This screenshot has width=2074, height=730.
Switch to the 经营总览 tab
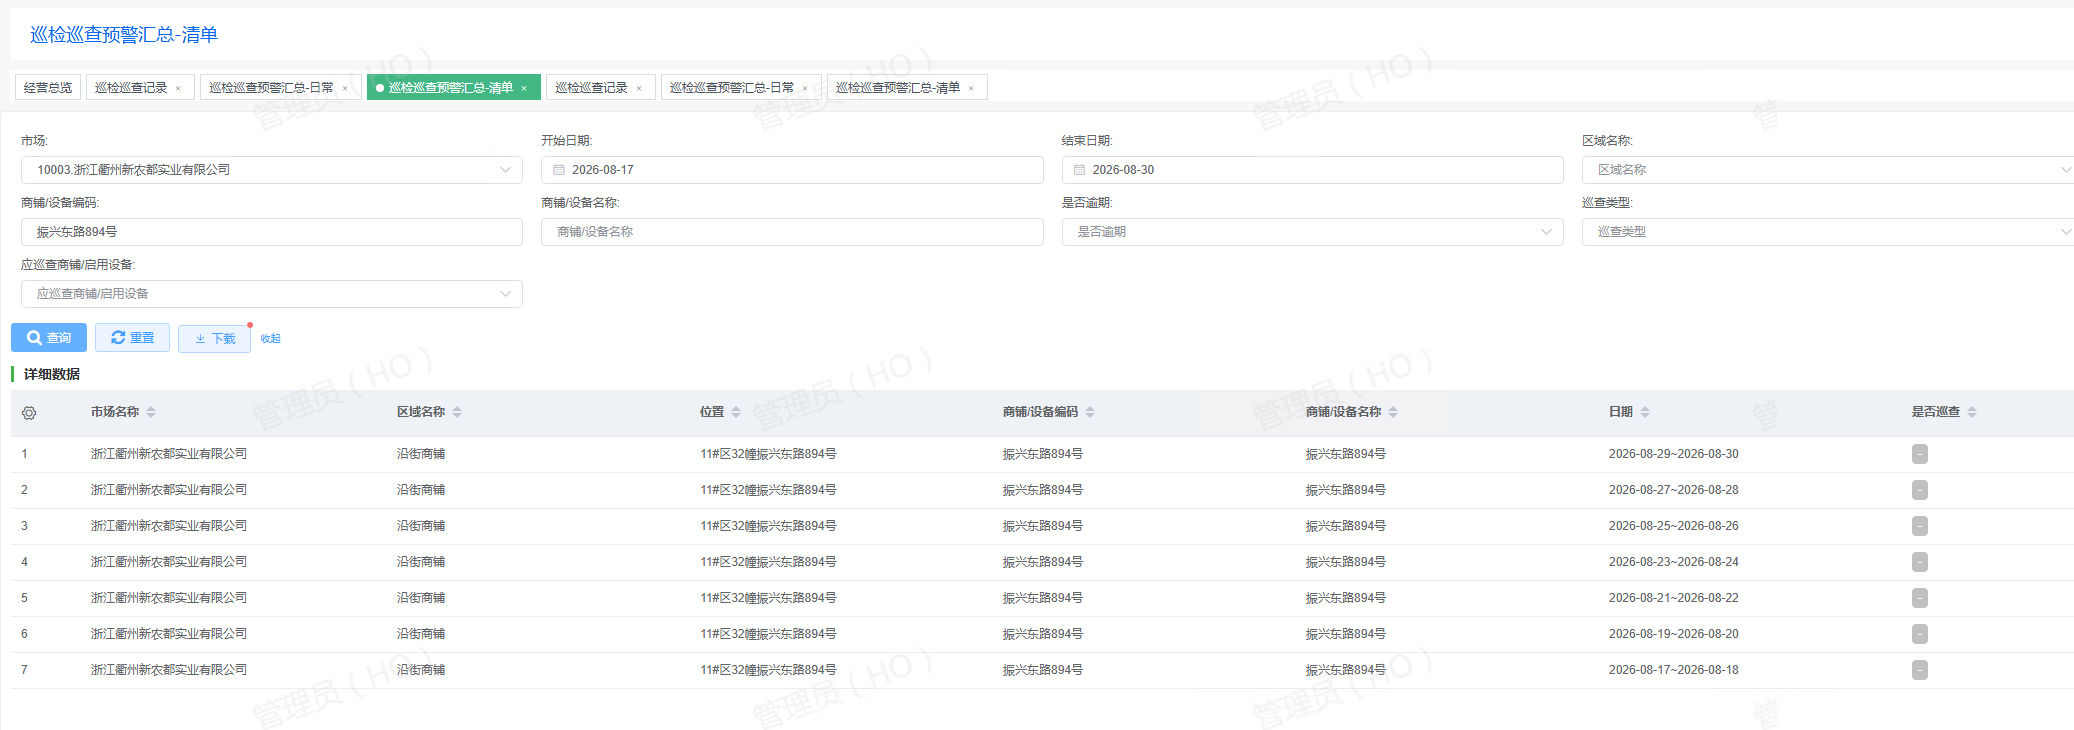[x=48, y=88]
